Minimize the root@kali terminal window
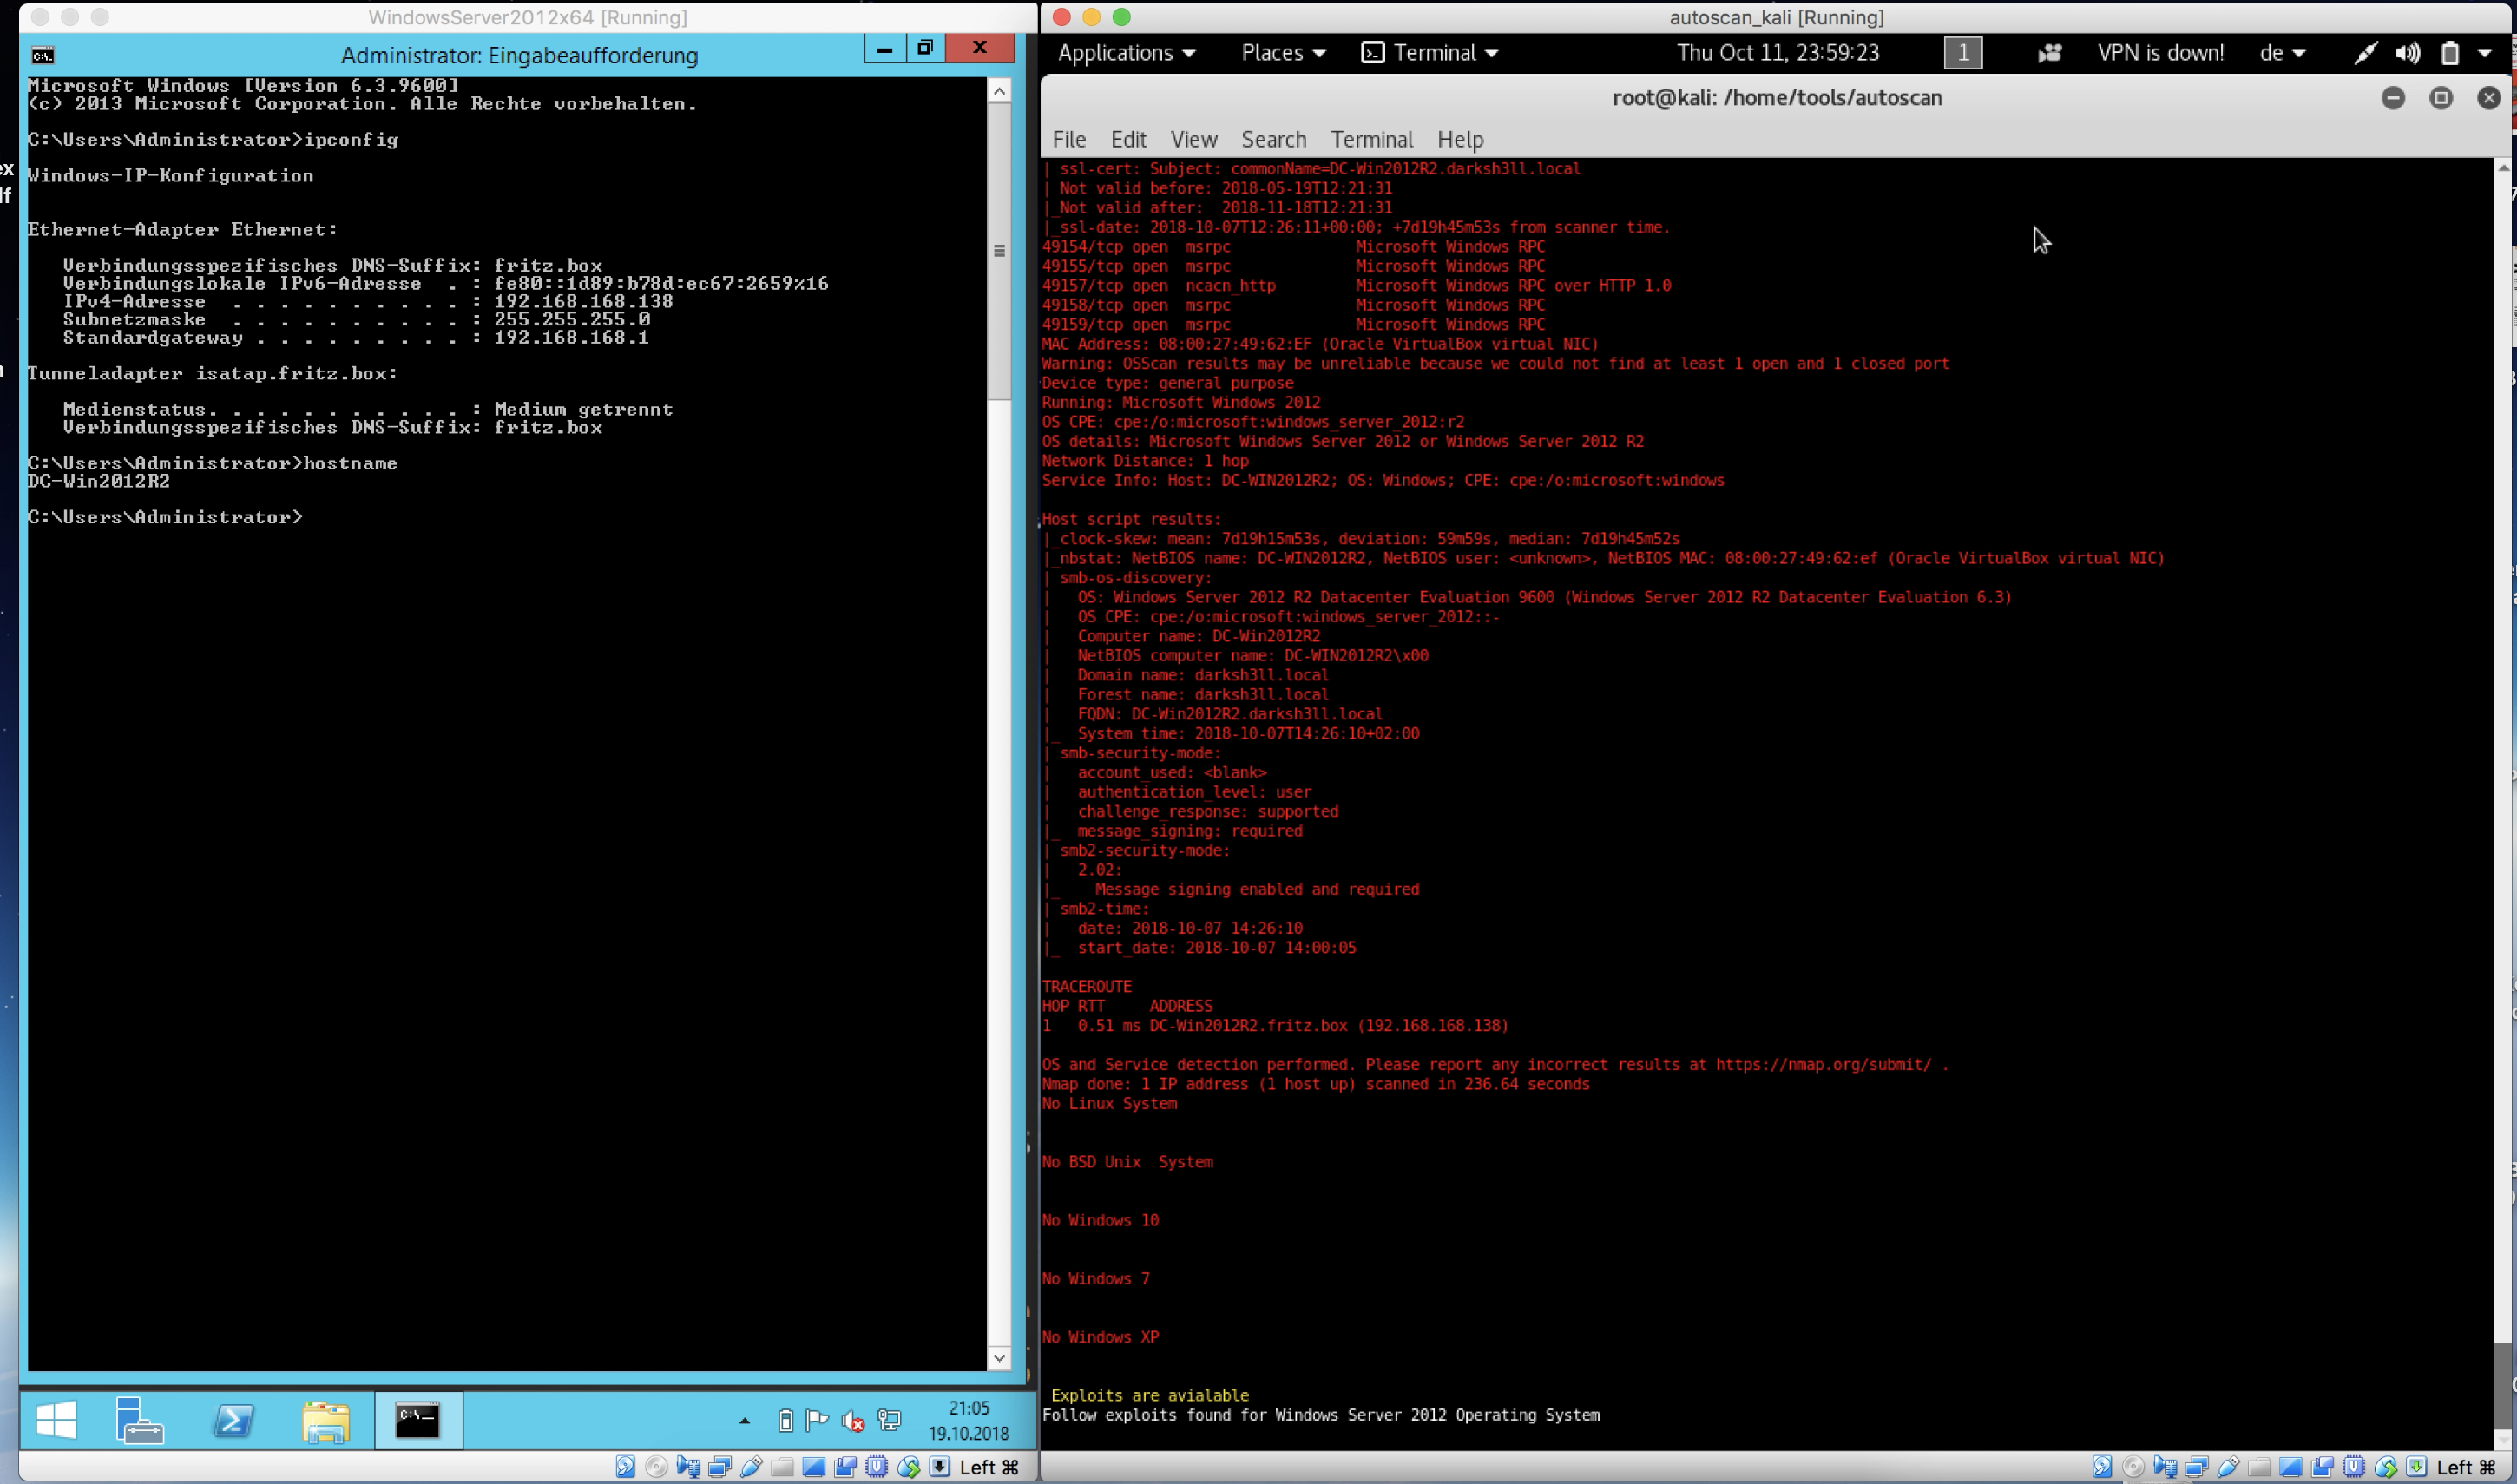Image resolution: width=2517 pixels, height=1484 pixels. pos(2393,97)
